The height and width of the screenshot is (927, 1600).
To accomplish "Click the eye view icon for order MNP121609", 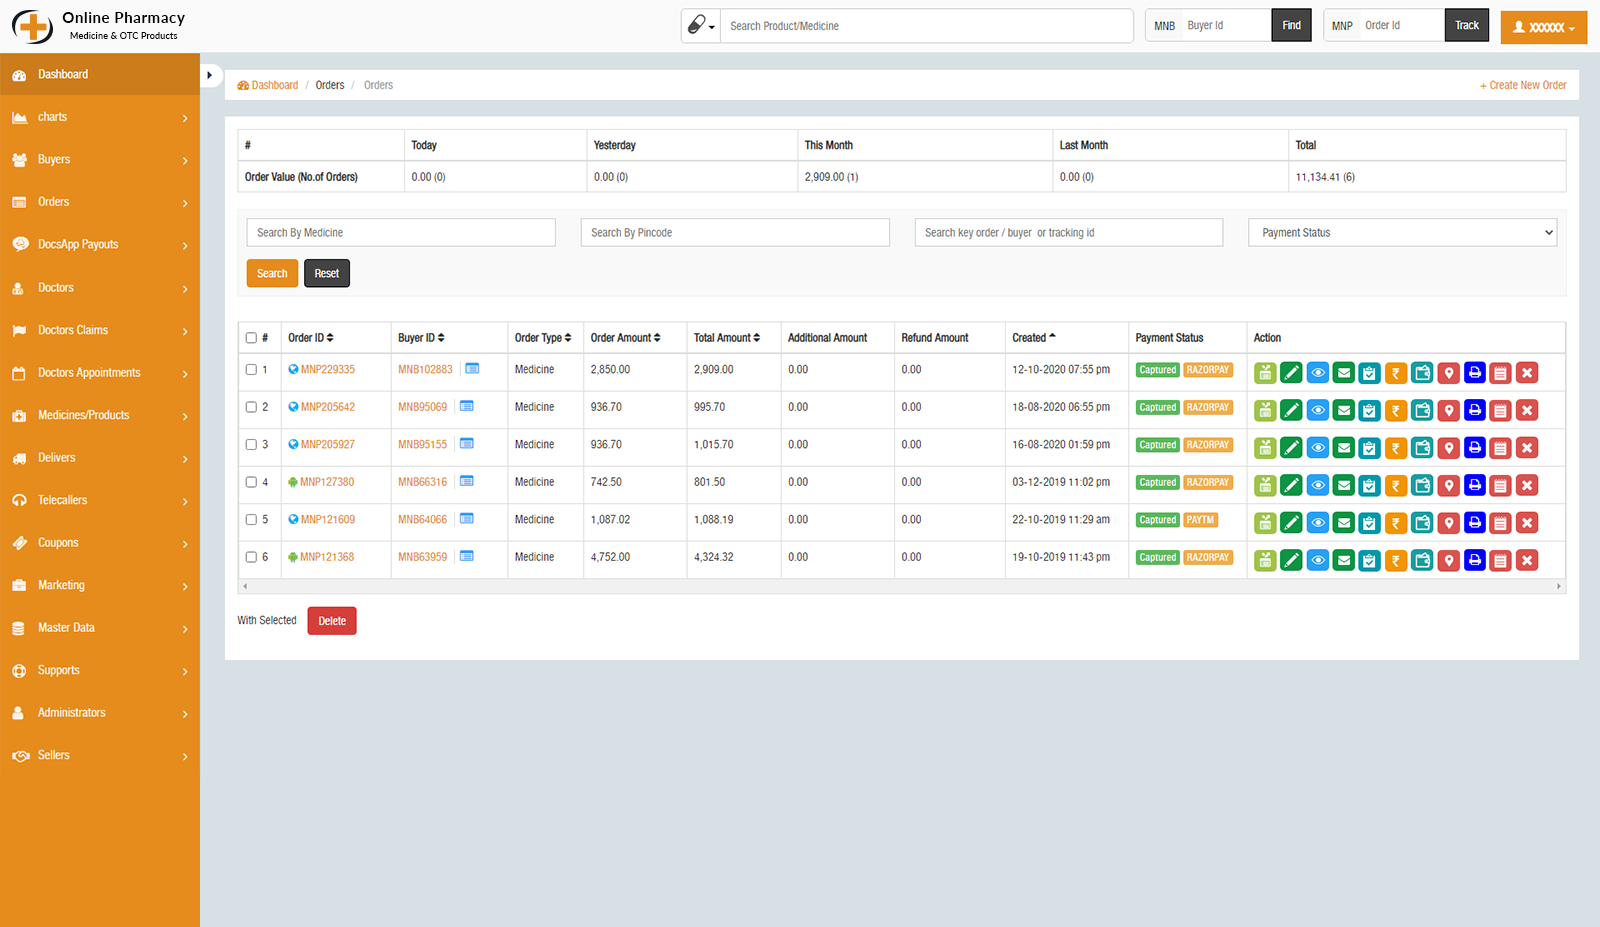I will (x=1318, y=523).
